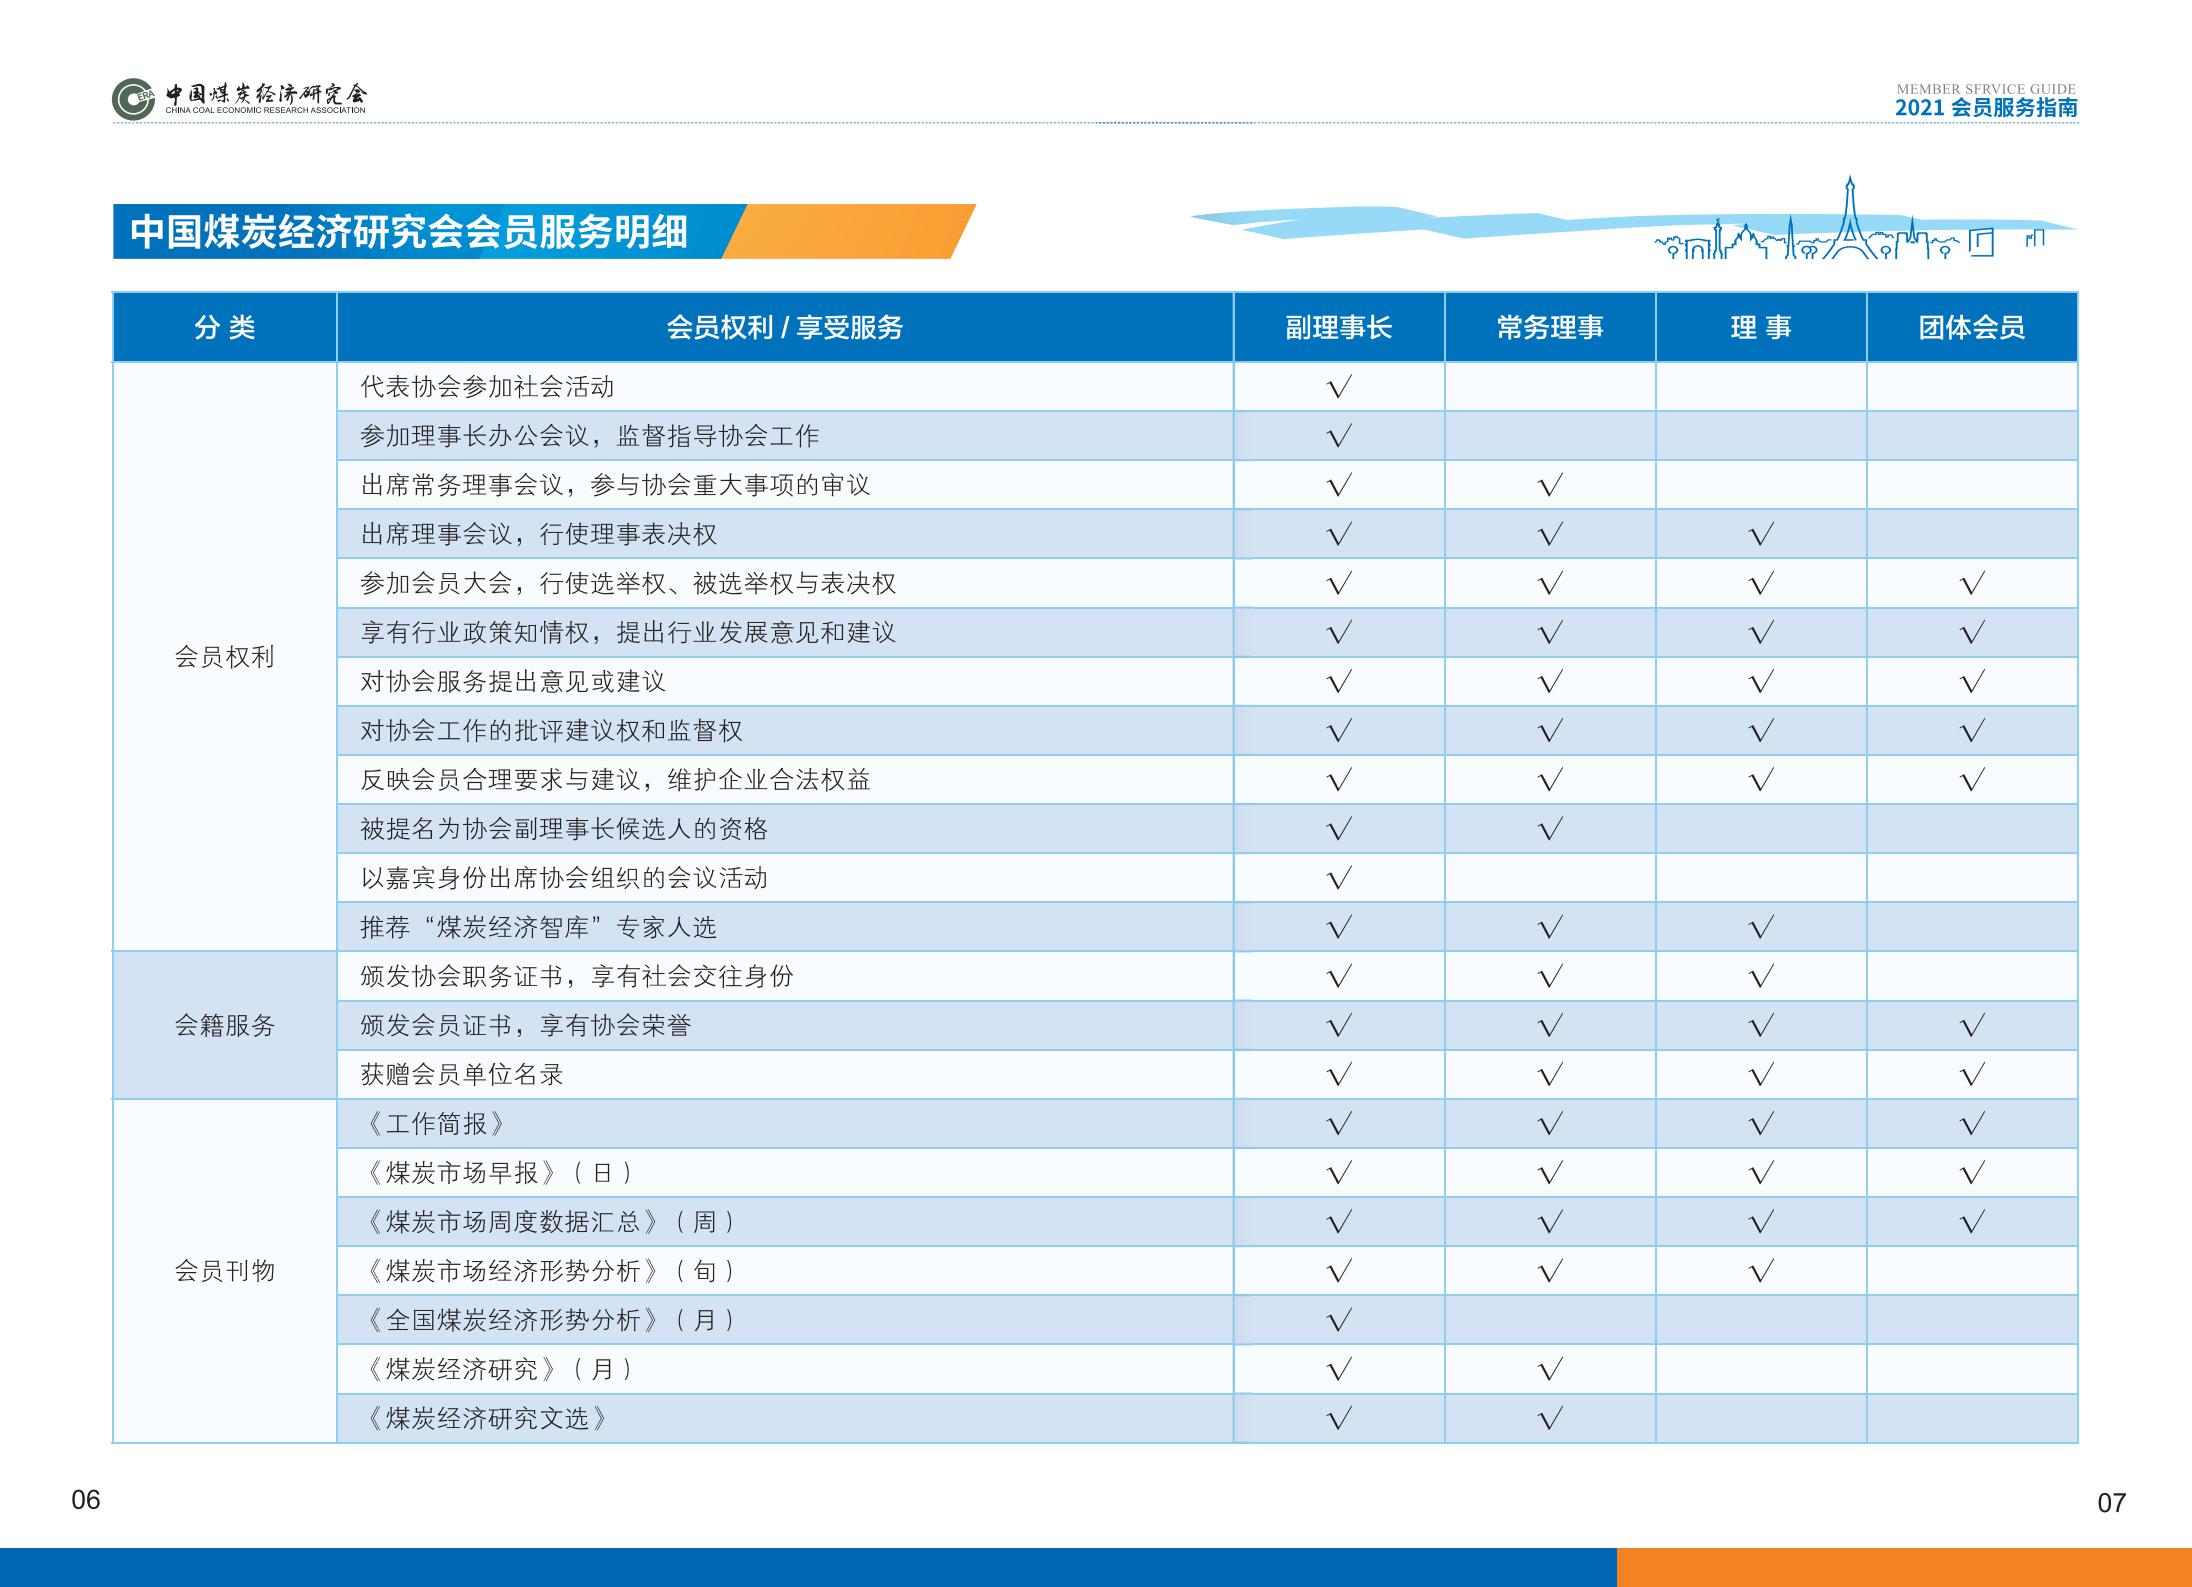
Task: Click the 中国煤炭经济研究会会员服务明细 heading
Action: coord(409,232)
